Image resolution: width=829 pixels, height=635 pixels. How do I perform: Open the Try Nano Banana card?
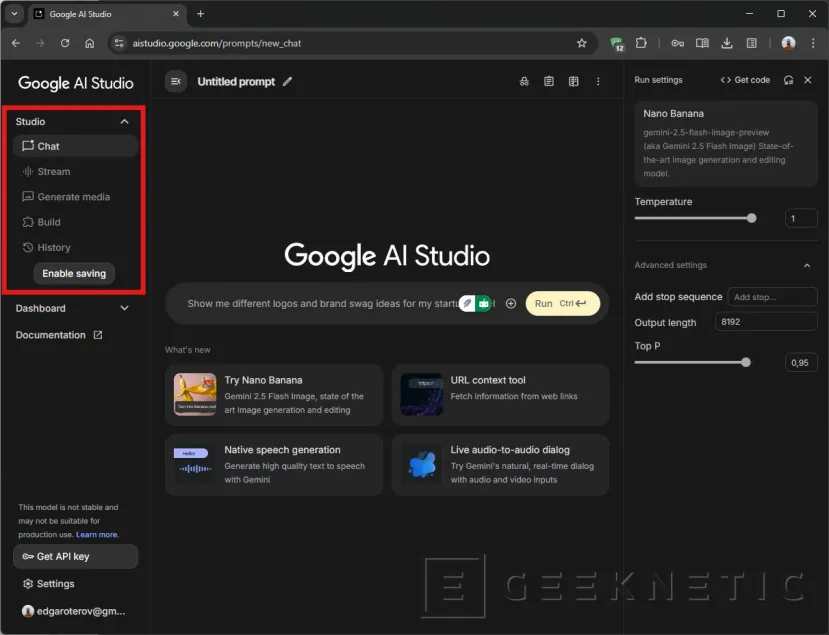tap(274, 394)
